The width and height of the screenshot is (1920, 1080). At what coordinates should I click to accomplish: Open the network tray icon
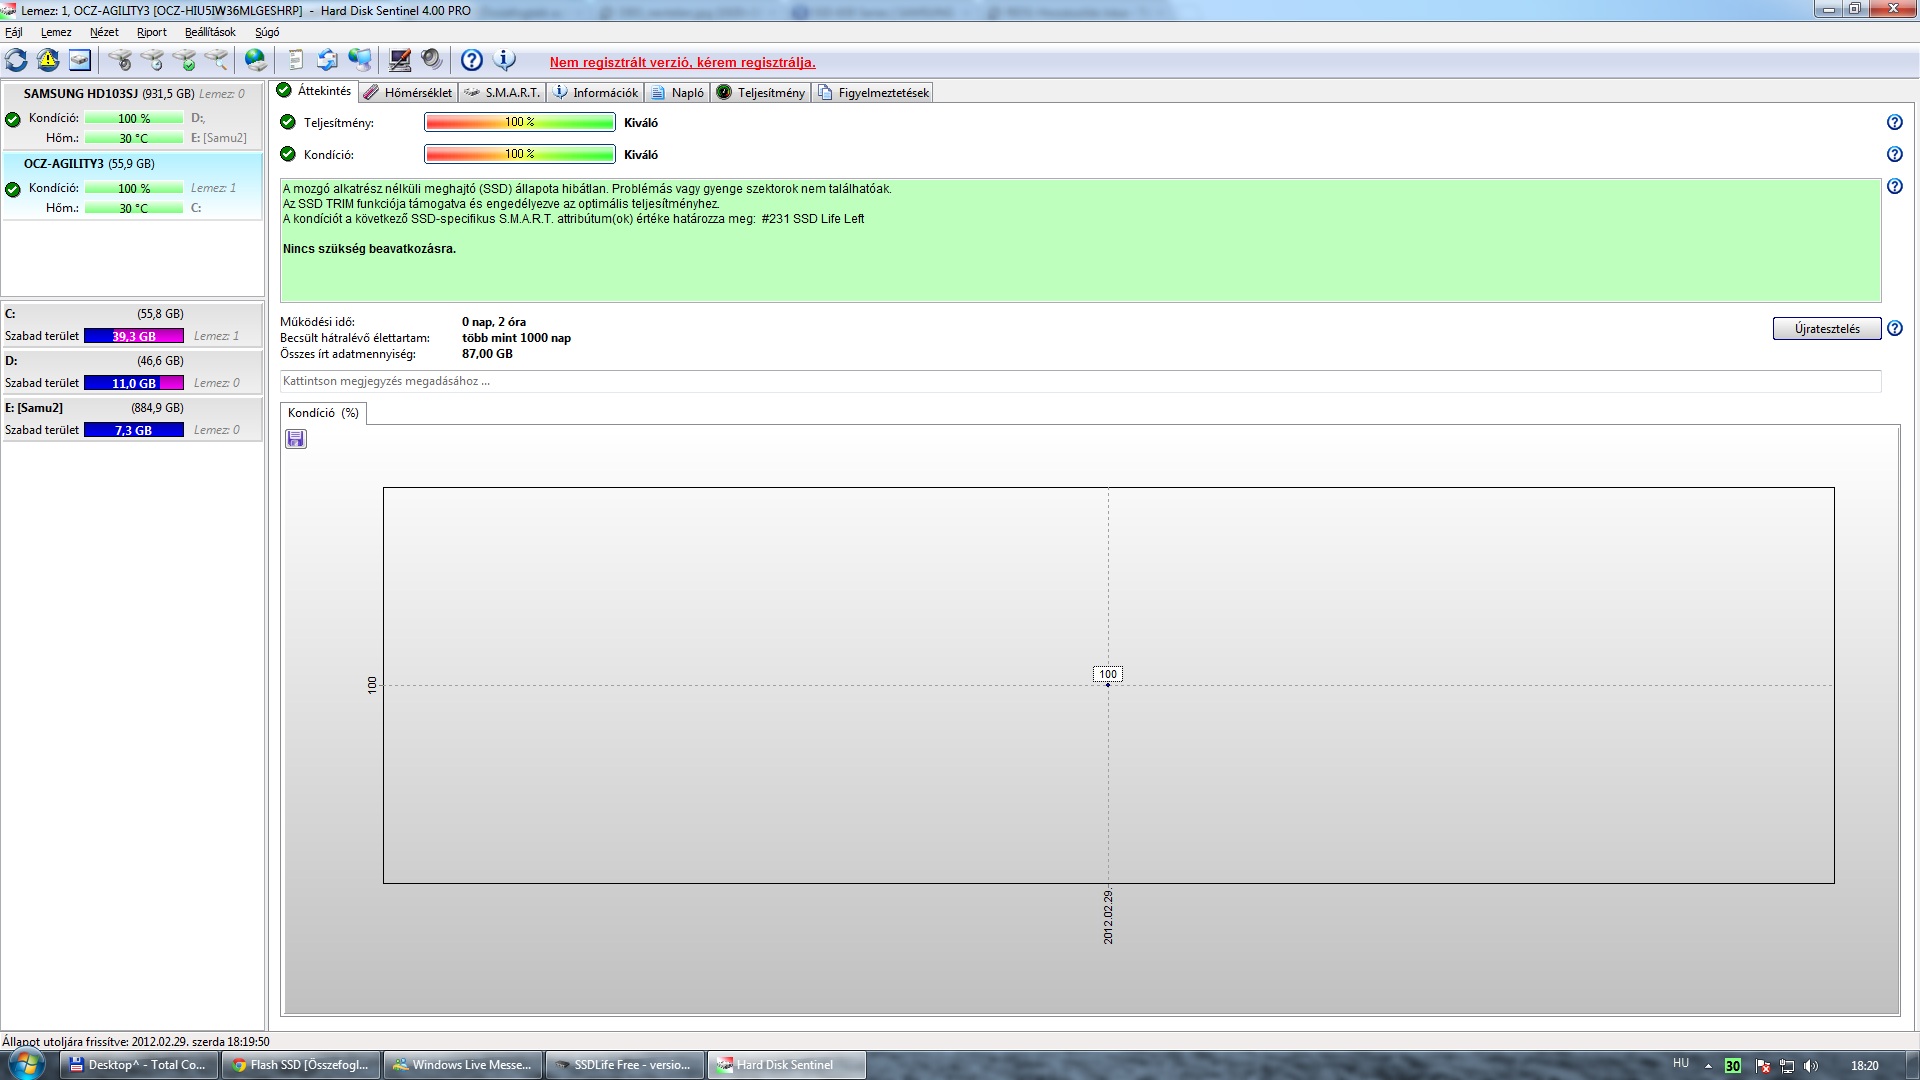tap(1787, 1066)
